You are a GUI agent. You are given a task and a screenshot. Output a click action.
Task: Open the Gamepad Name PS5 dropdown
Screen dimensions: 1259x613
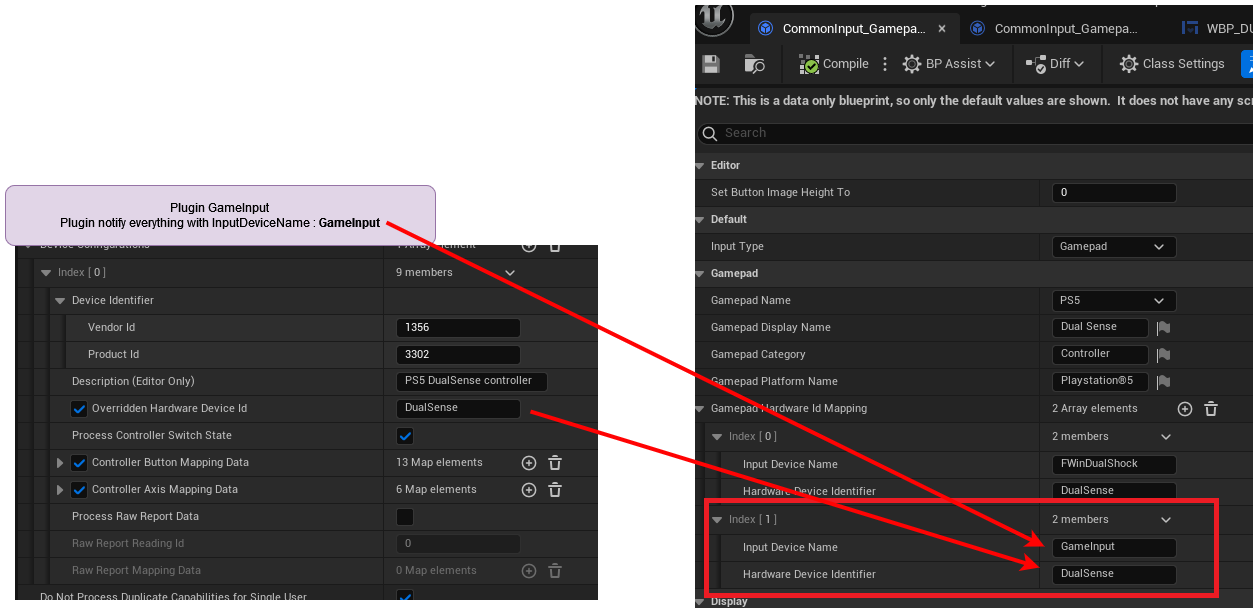(x=1114, y=301)
